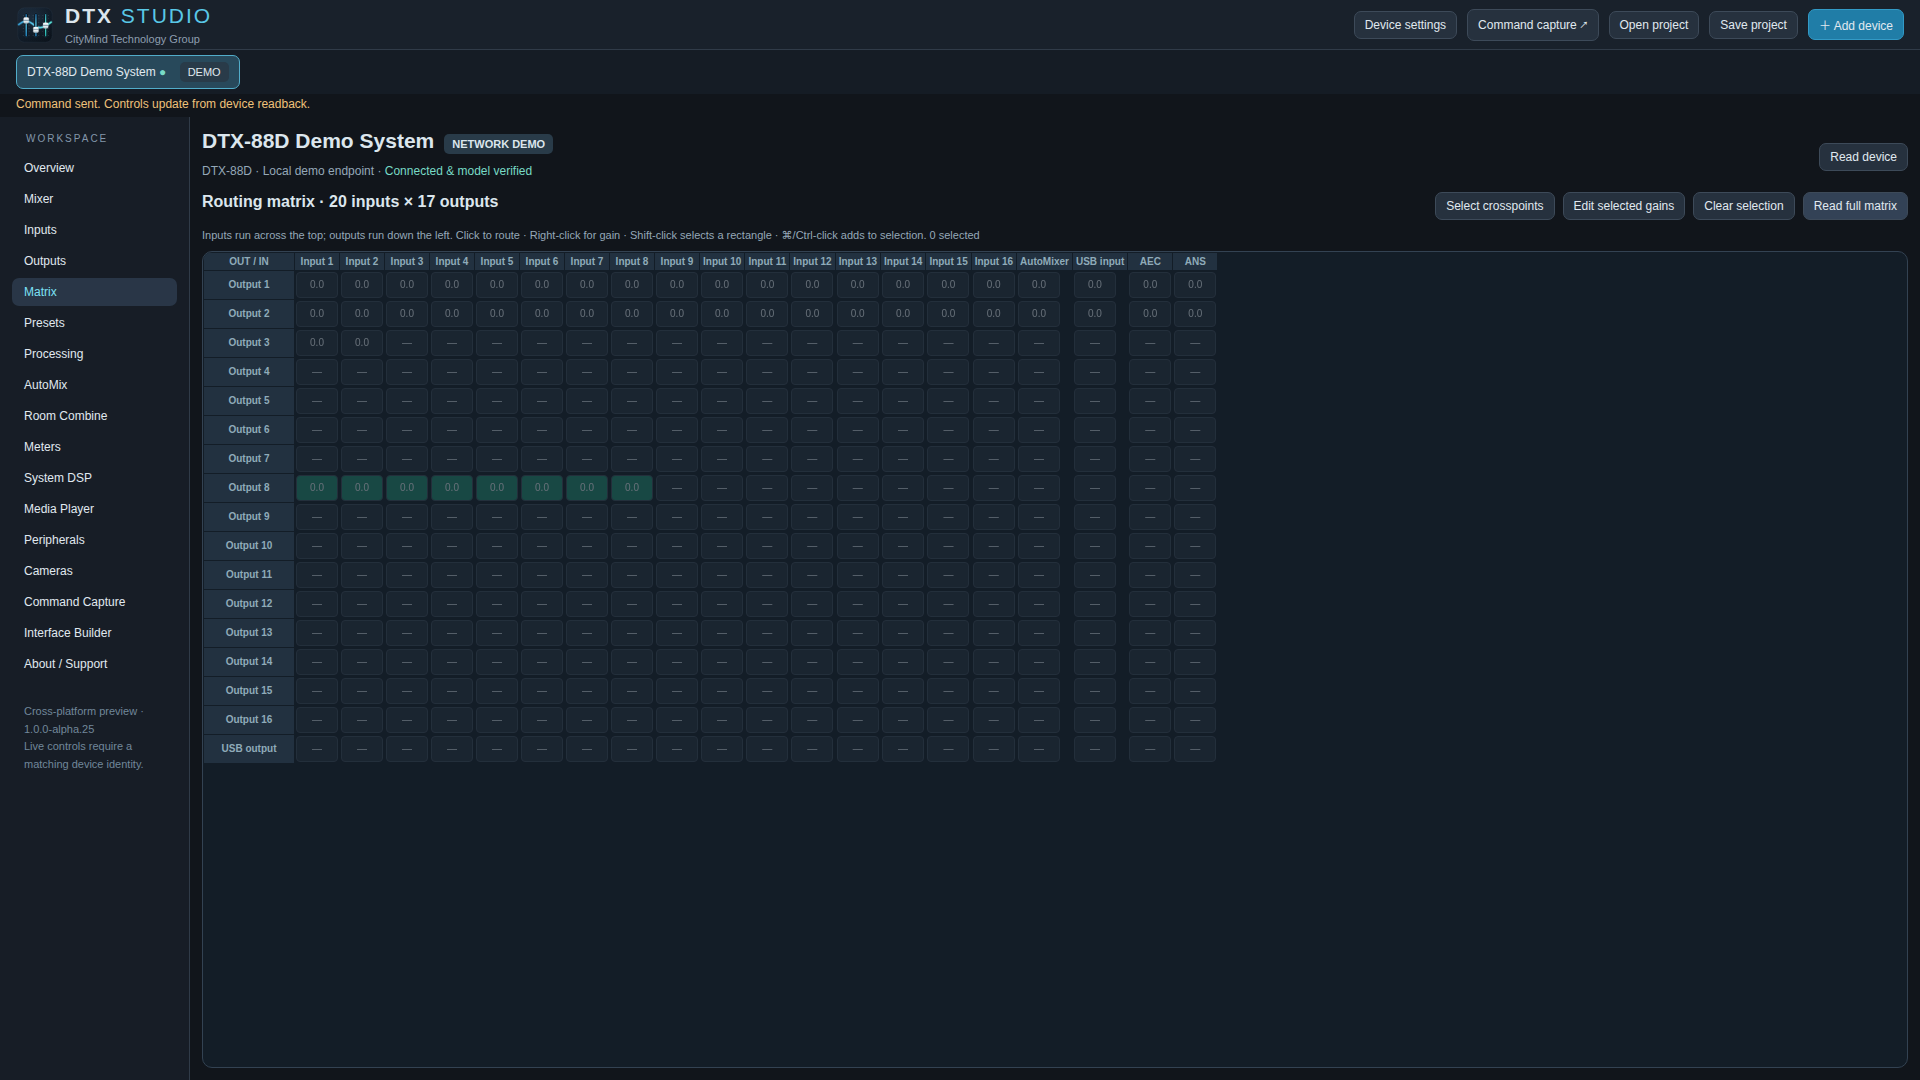Route AEC to Output 10 crosspoint

pos(1150,546)
